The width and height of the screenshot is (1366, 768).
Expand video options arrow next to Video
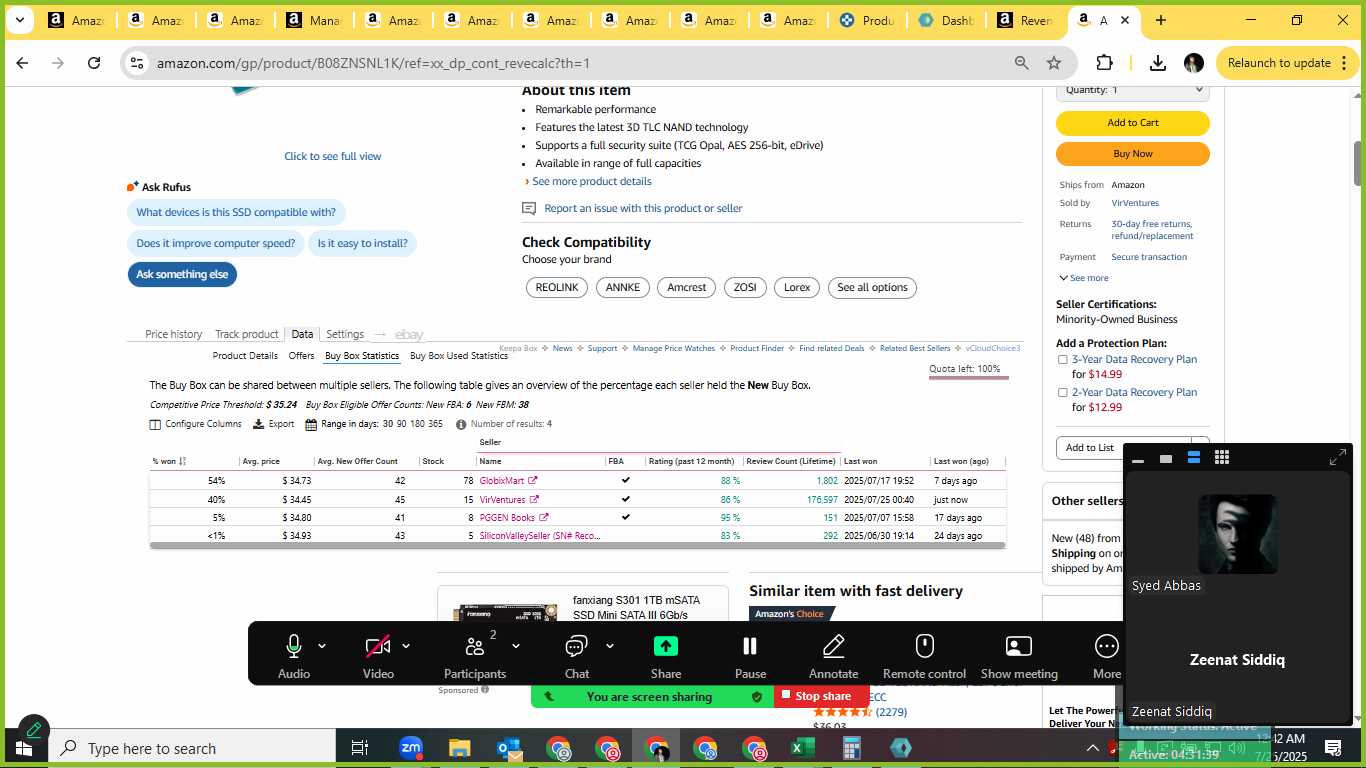[x=406, y=646]
